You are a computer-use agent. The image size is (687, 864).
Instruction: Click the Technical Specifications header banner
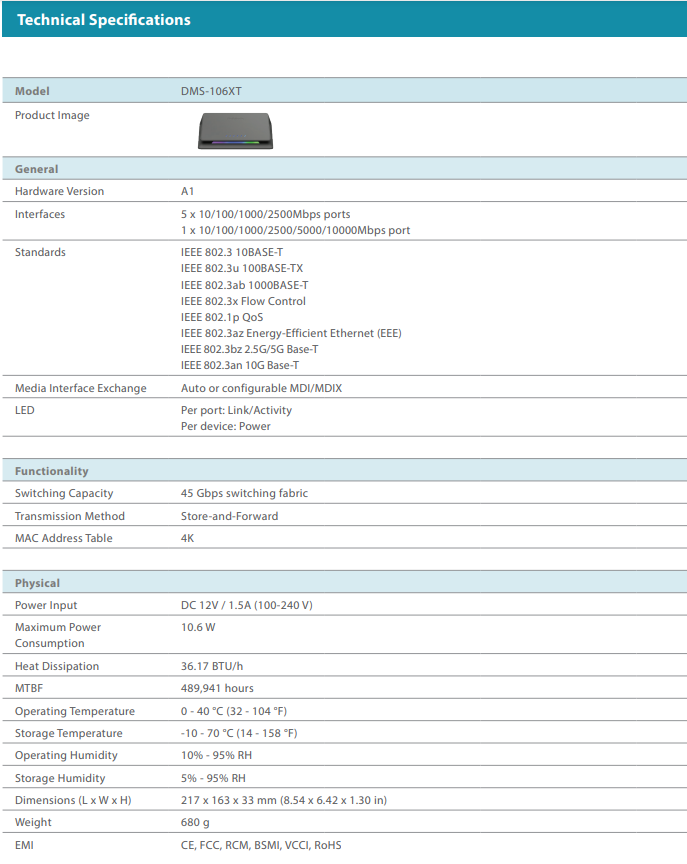[104, 19]
